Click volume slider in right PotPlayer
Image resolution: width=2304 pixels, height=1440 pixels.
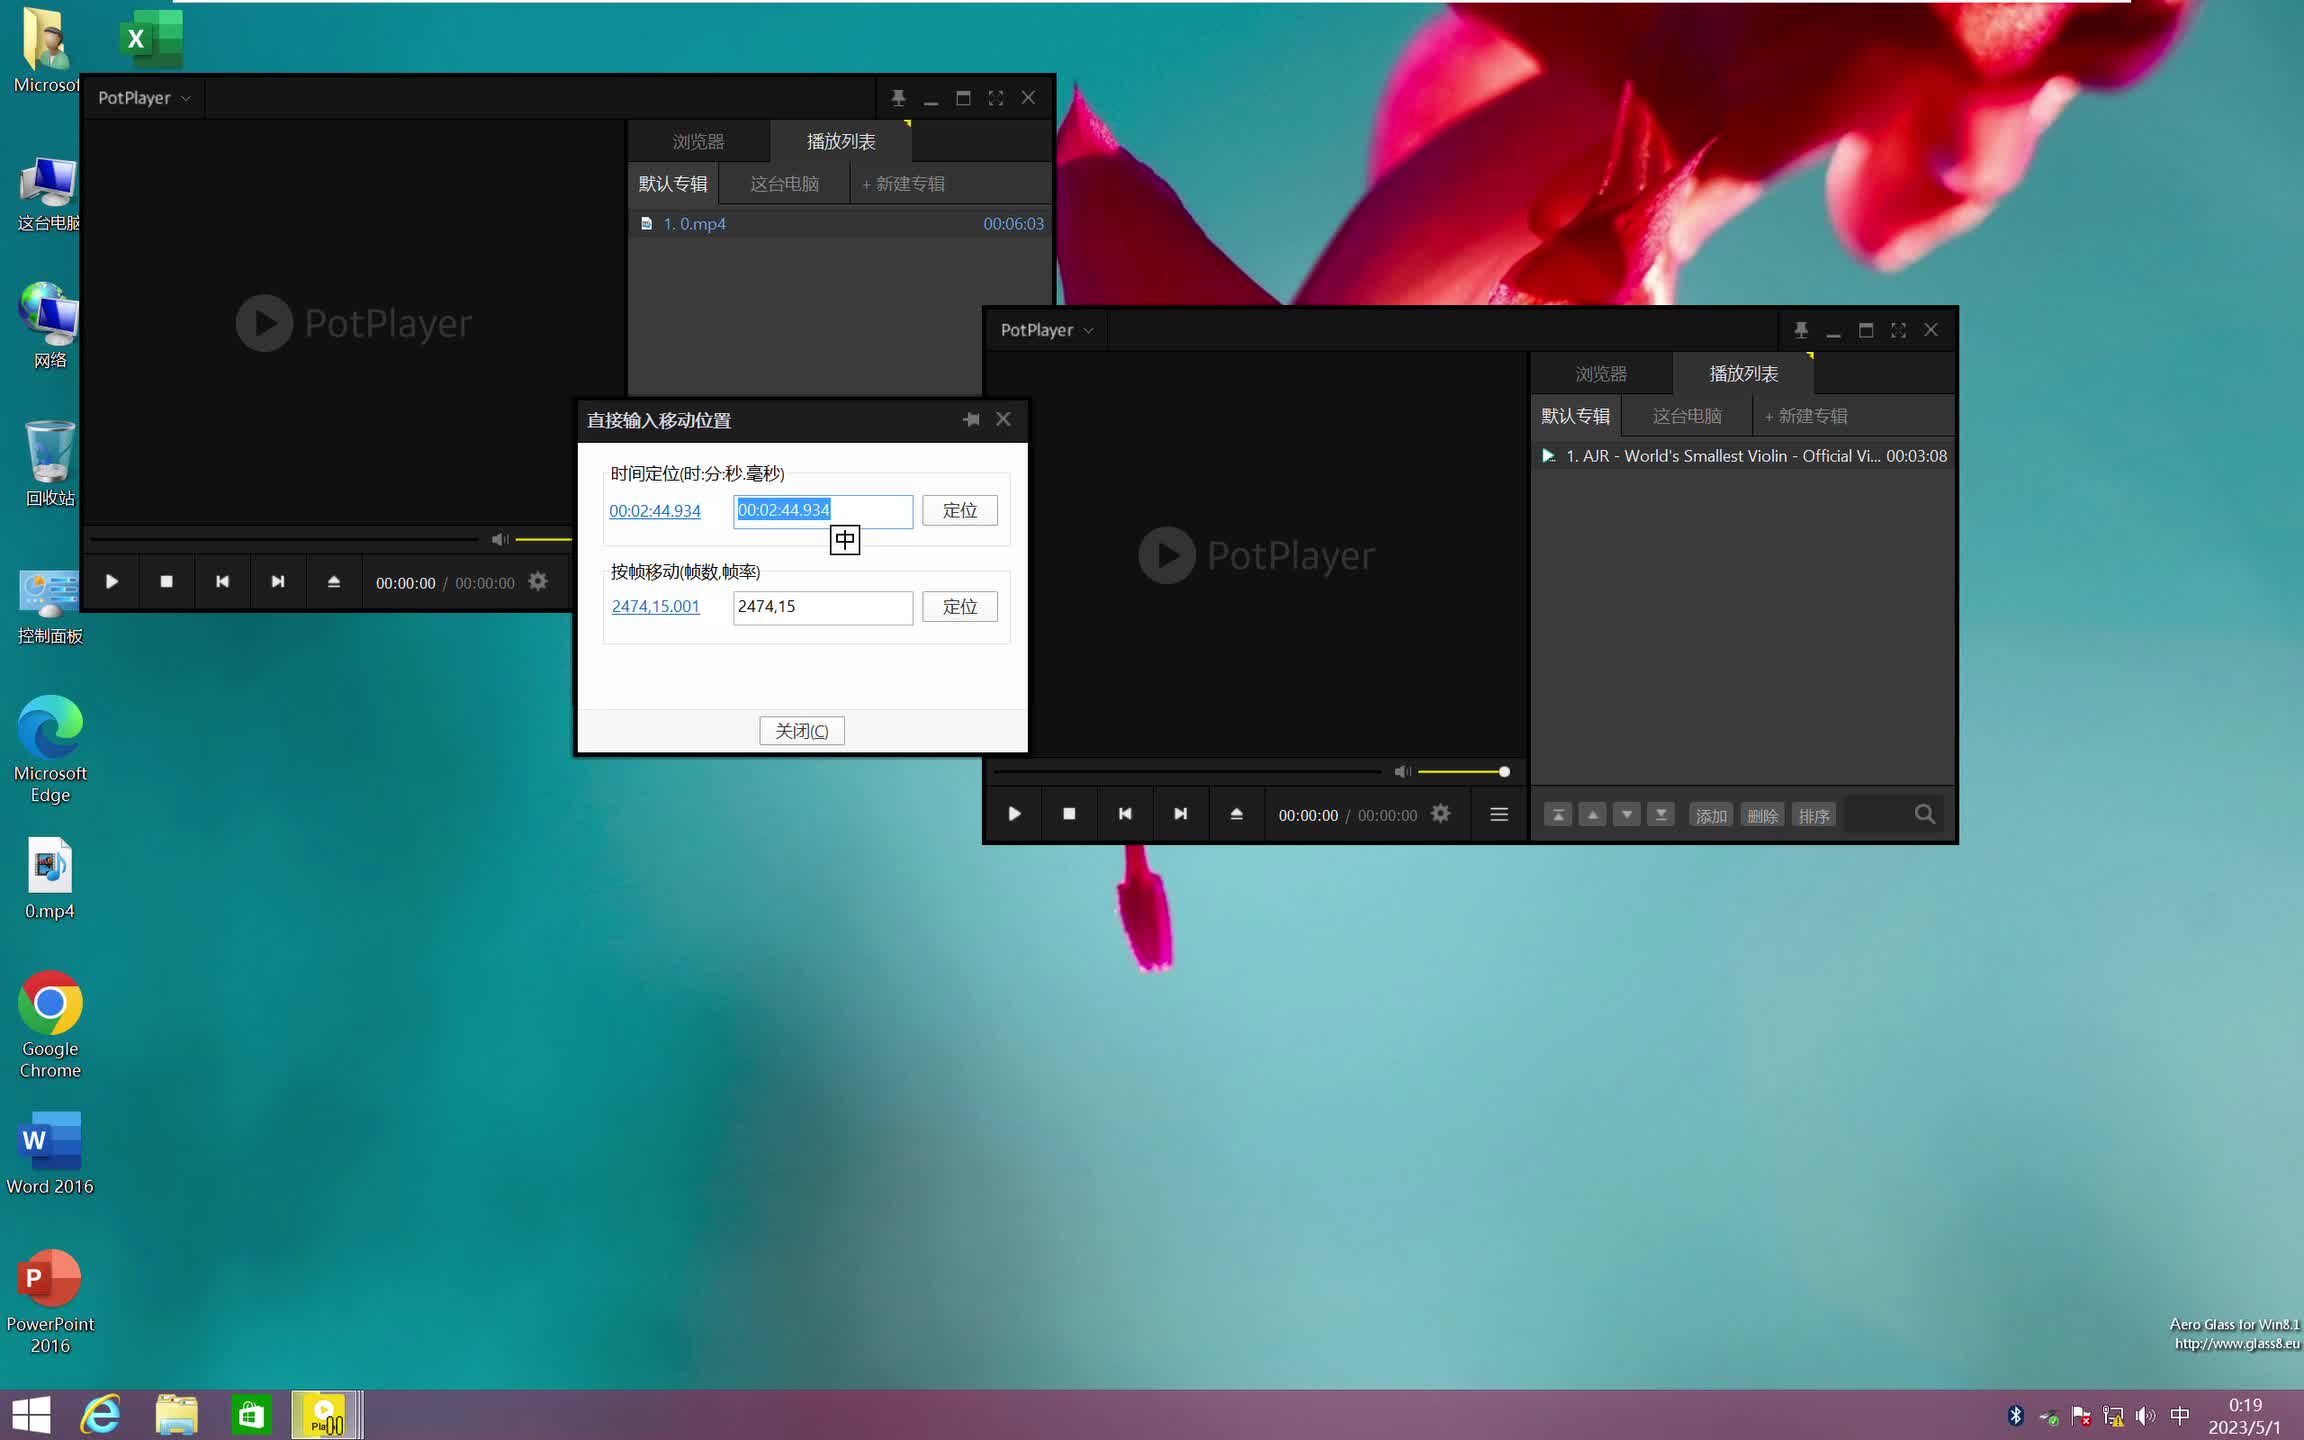click(x=1461, y=771)
